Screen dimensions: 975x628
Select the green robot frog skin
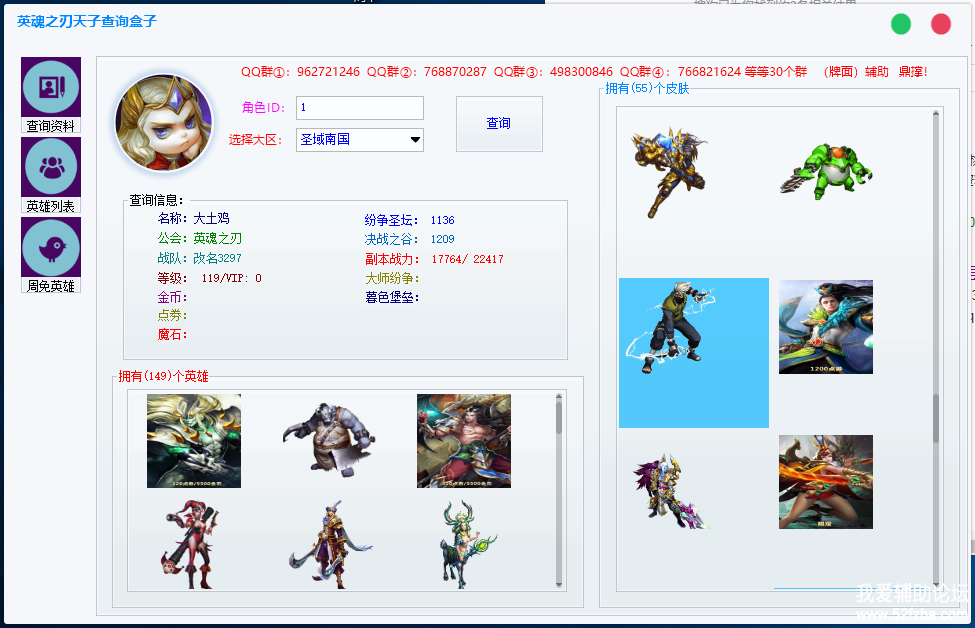[x=826, y=171]
